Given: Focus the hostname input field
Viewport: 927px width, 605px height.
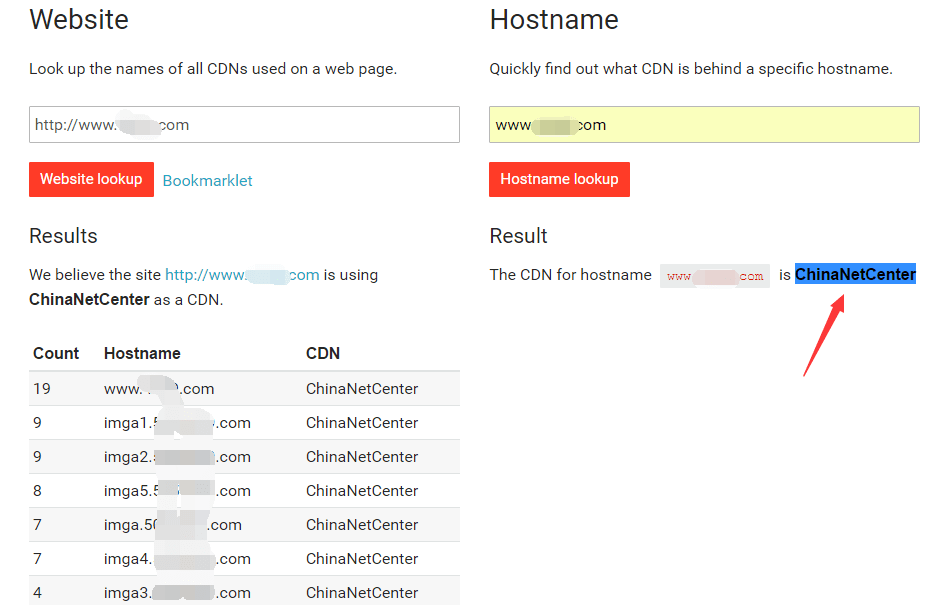Looking at the screenshot, I should coord(704,124).
